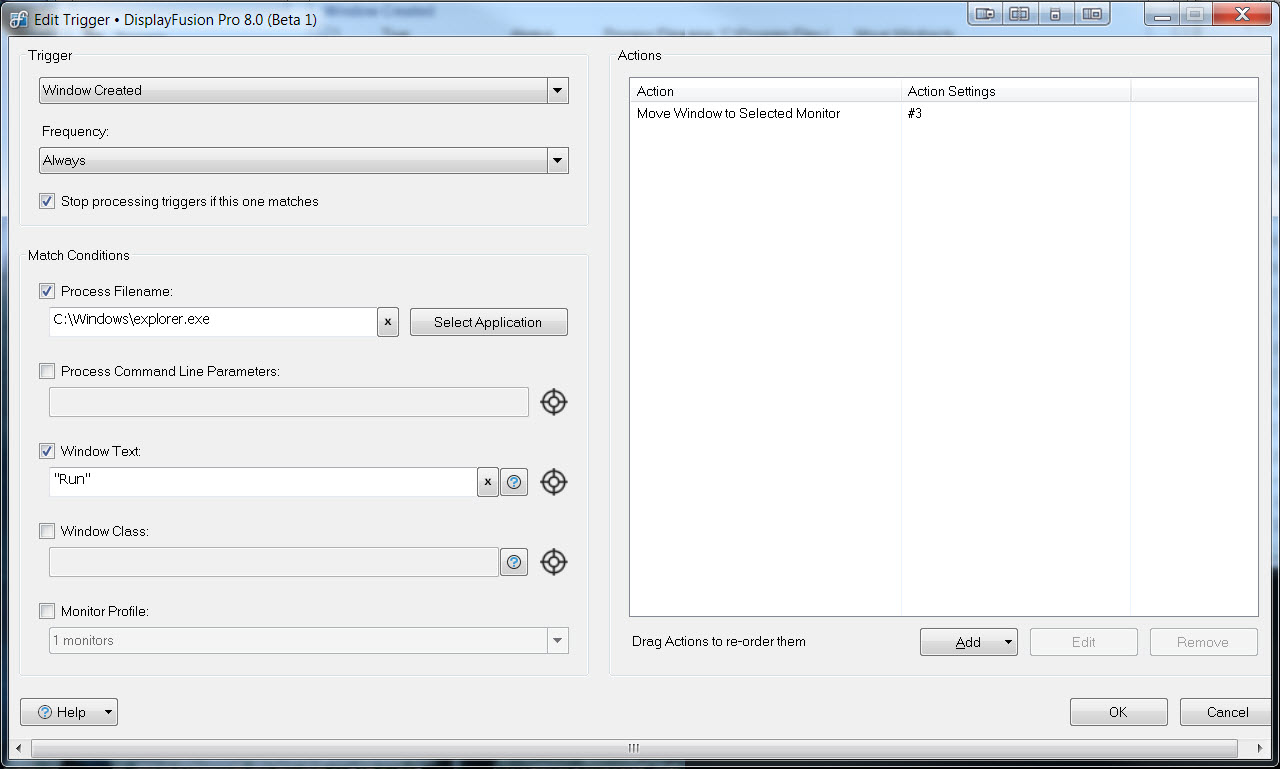
Task: Clear the Process Filename field with its x button
Action: tap(388, 322)
